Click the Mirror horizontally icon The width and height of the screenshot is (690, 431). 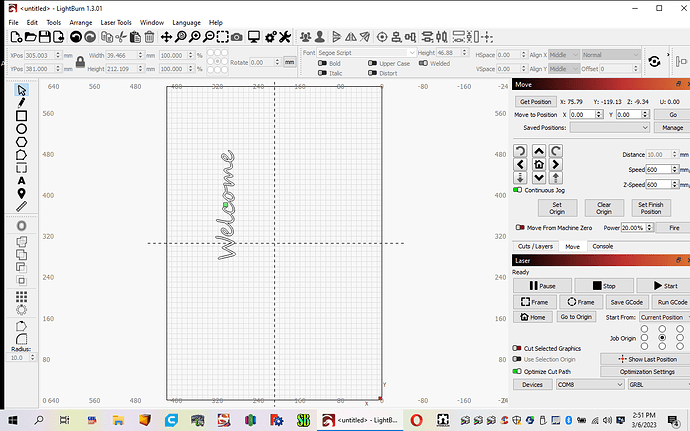[x=351, y=37]
